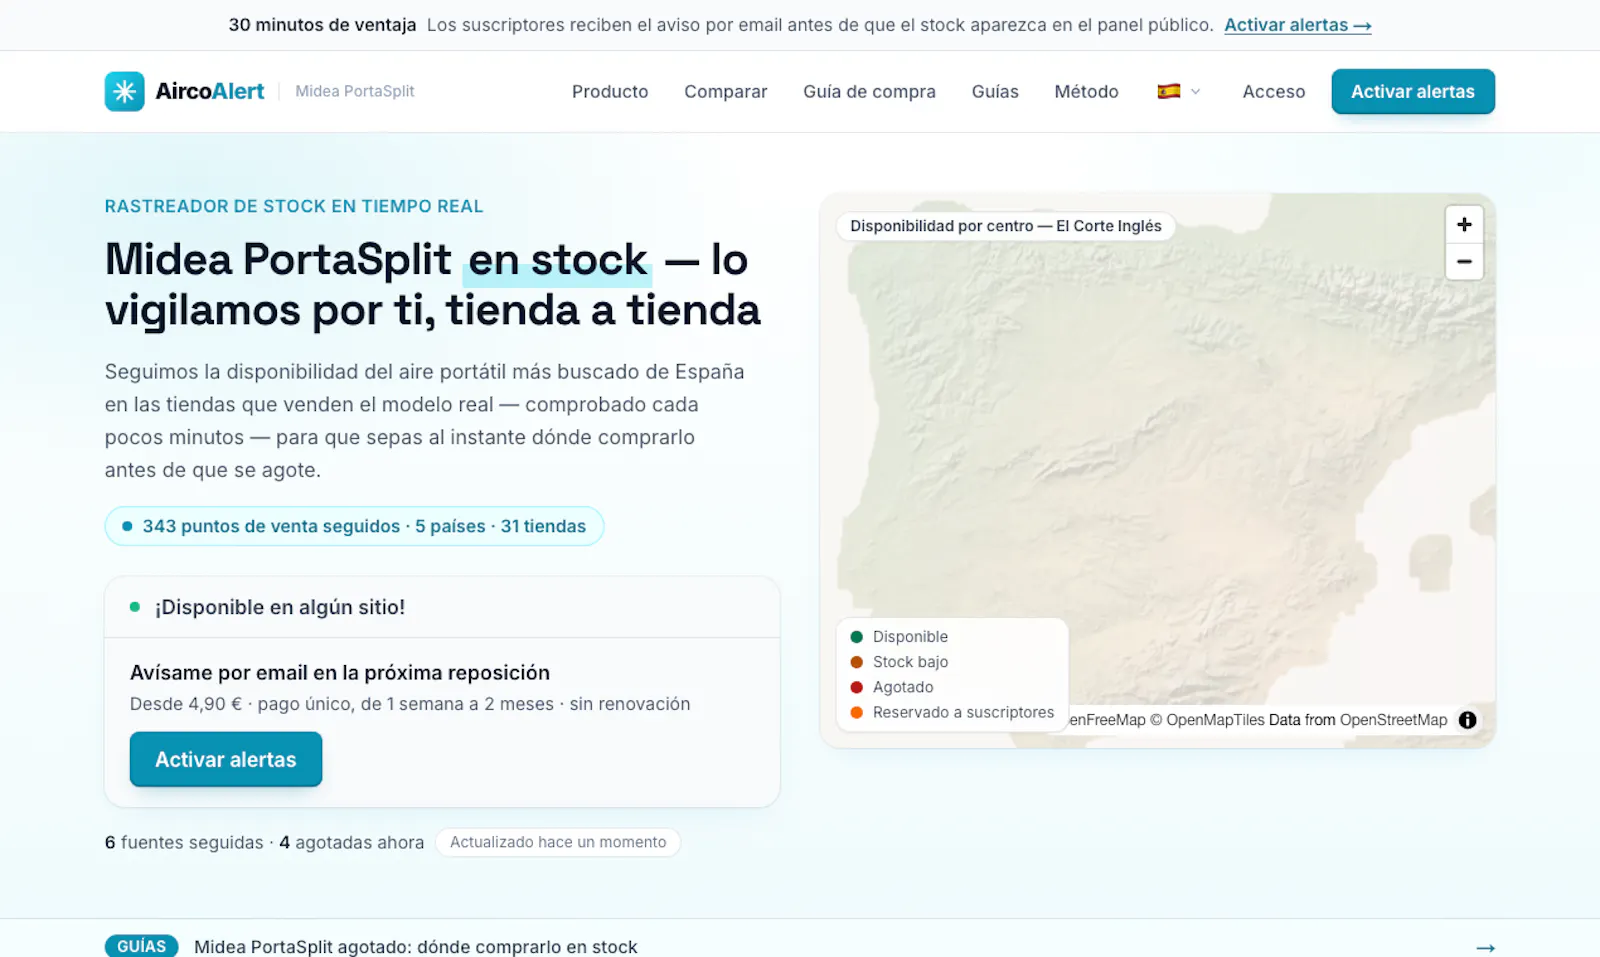Click the AircoAlert snowflake logo icon
Screen dimensions: 1600x957
tap(124, 91)
